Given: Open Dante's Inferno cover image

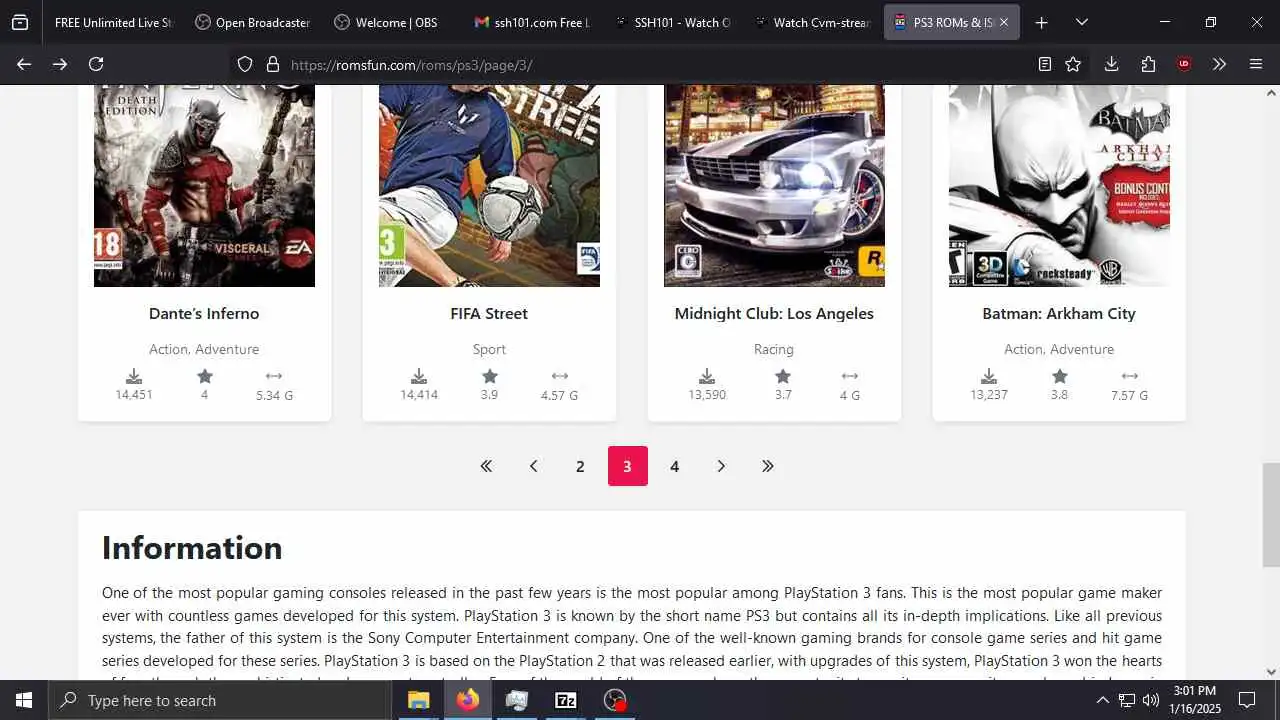Looking at the screenshot, I should (204, 185).
